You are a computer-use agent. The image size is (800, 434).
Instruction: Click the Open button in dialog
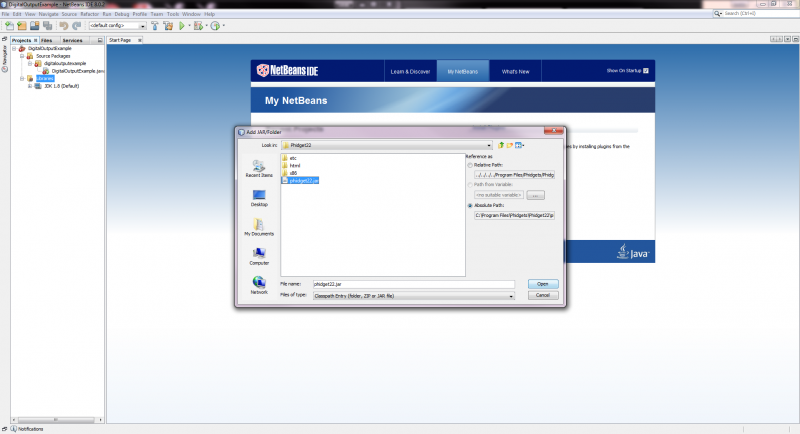pos(543,284)
